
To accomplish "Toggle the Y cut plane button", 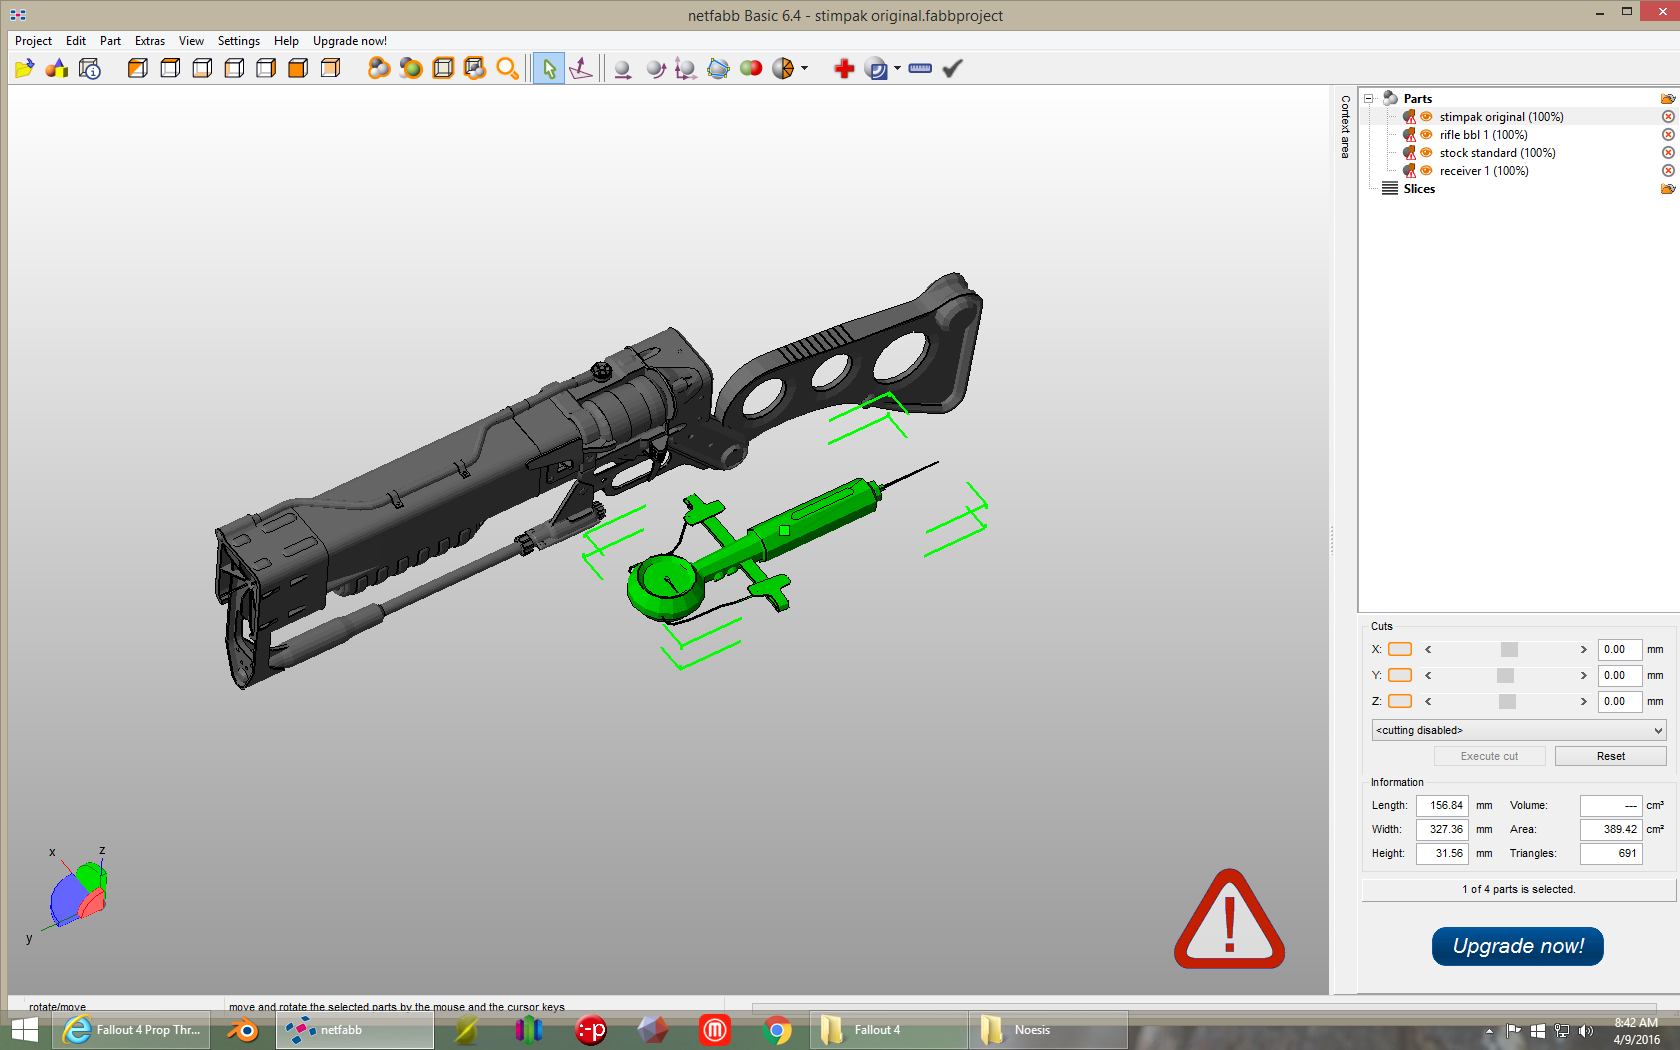I will [x=1400, y=675].
